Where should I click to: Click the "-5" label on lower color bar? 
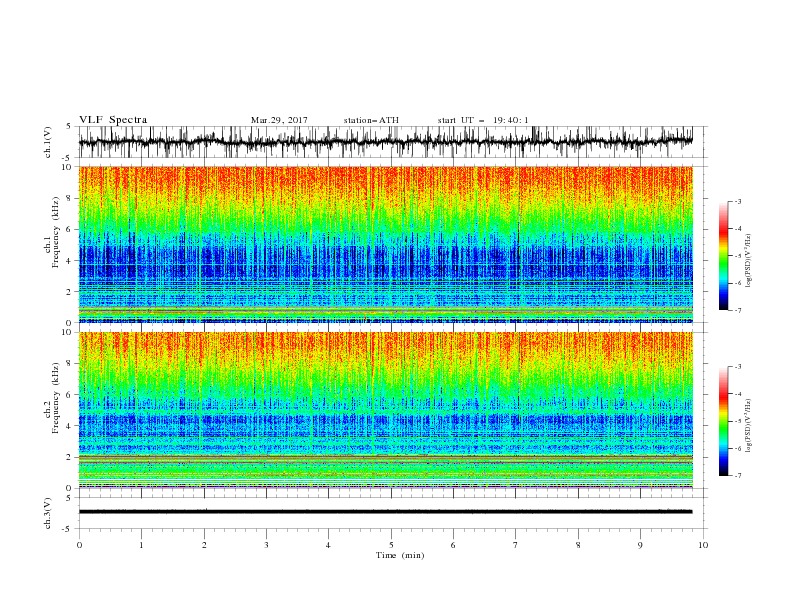pos(738,421)
